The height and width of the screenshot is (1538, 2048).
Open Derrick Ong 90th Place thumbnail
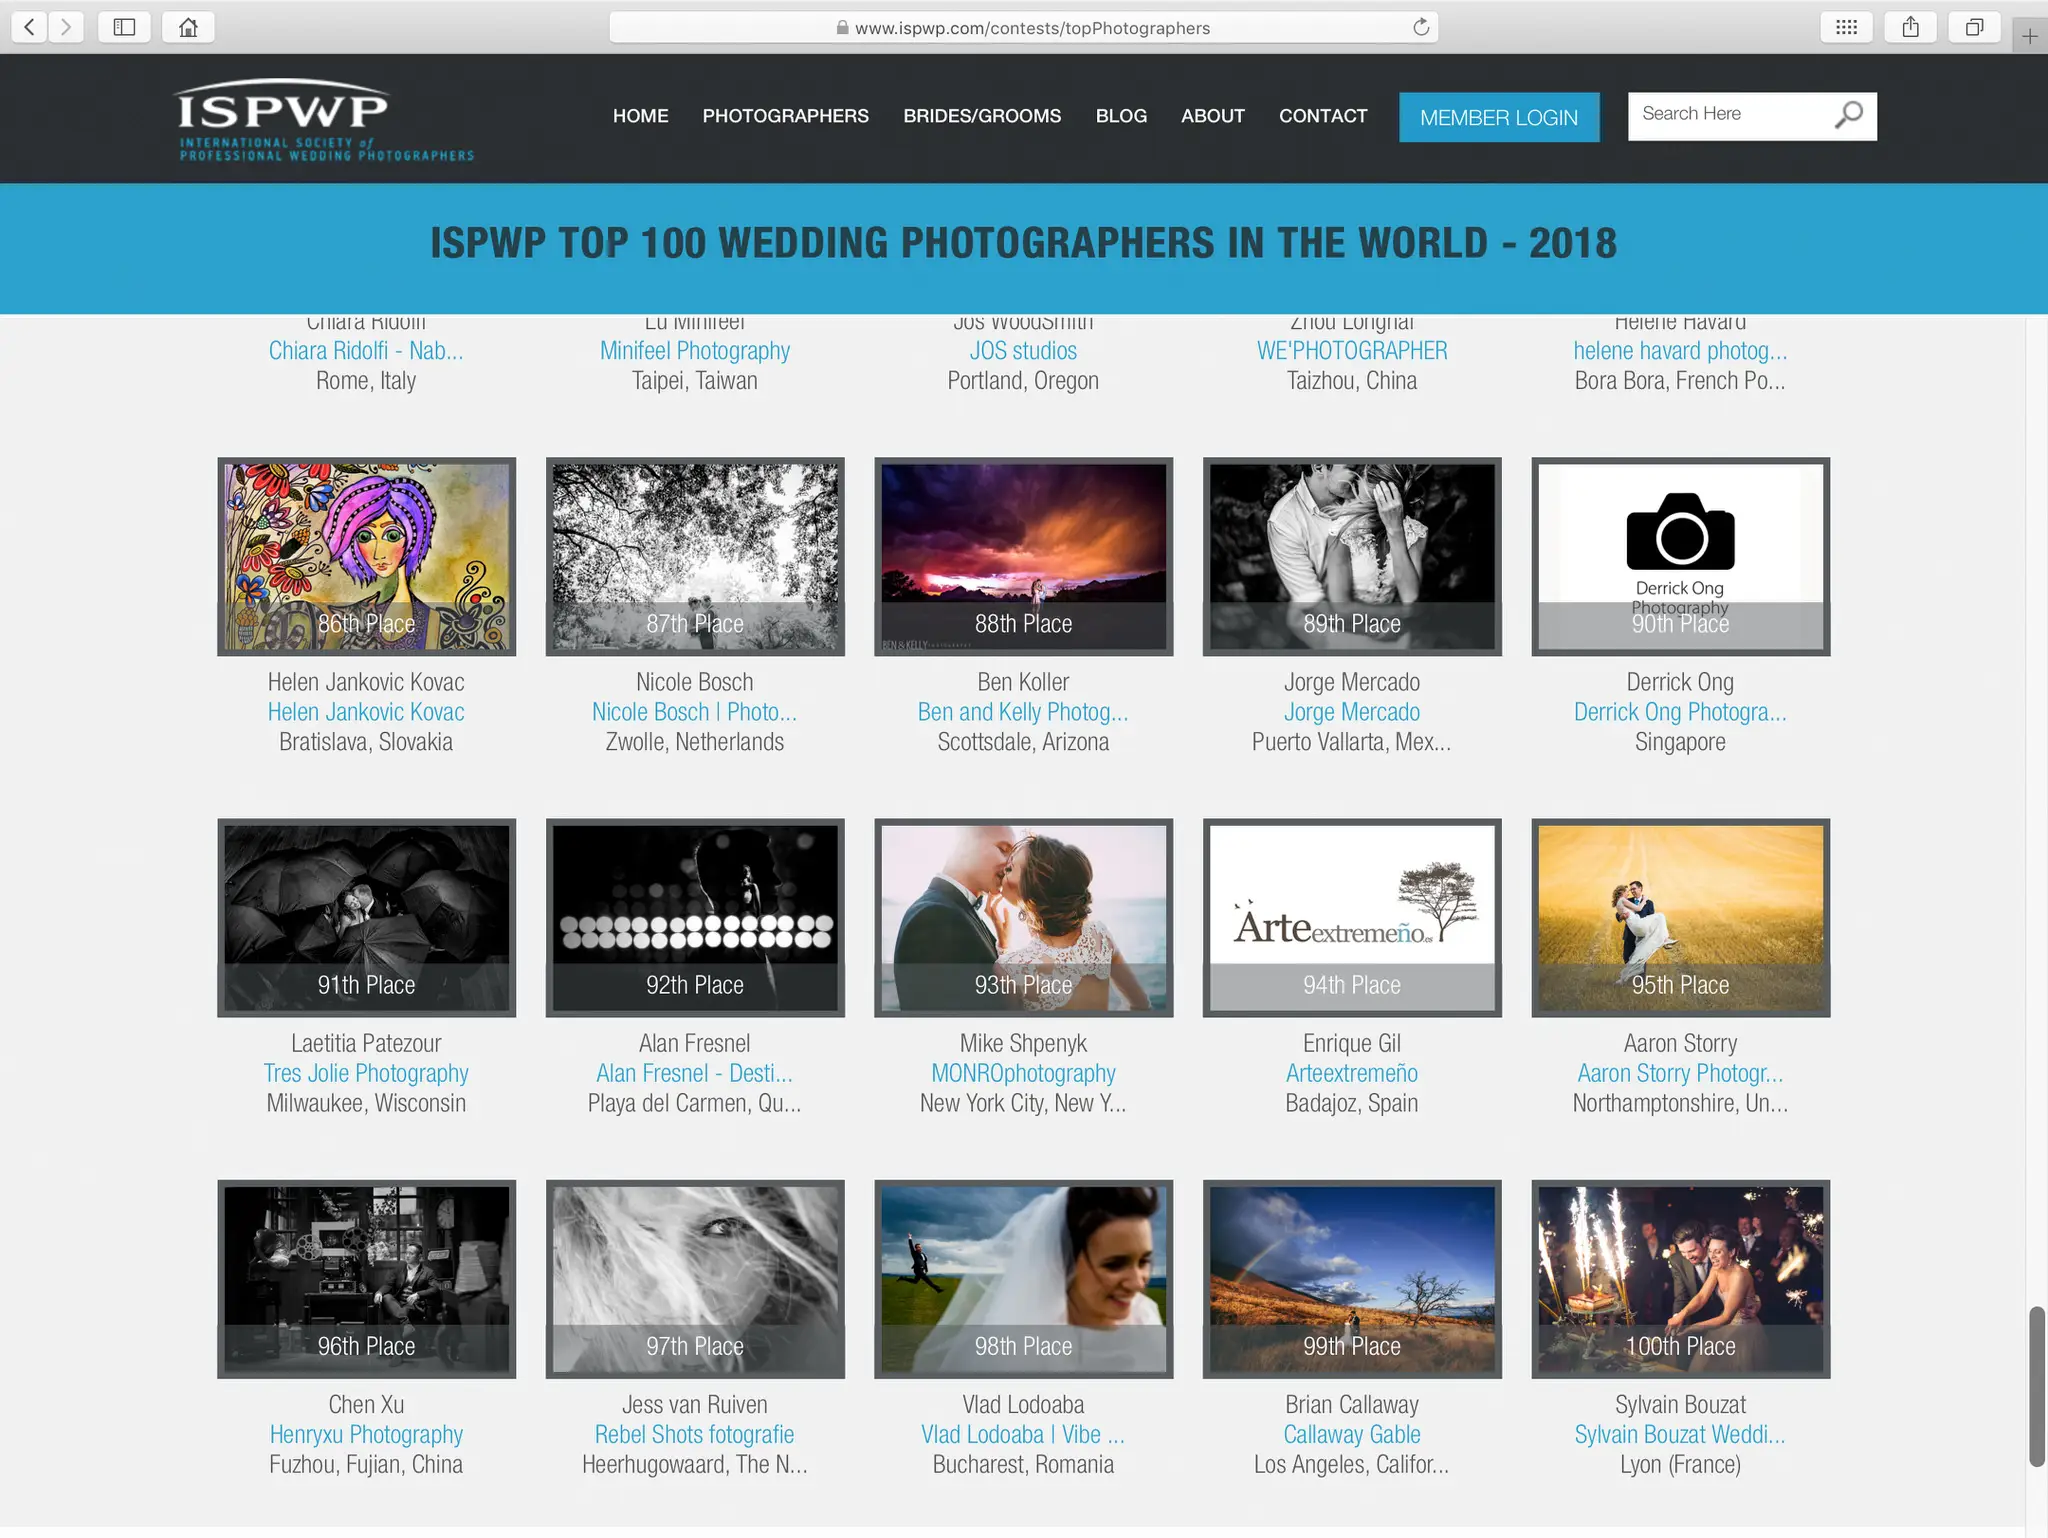pyautogui.click(x=1681, y=557)
